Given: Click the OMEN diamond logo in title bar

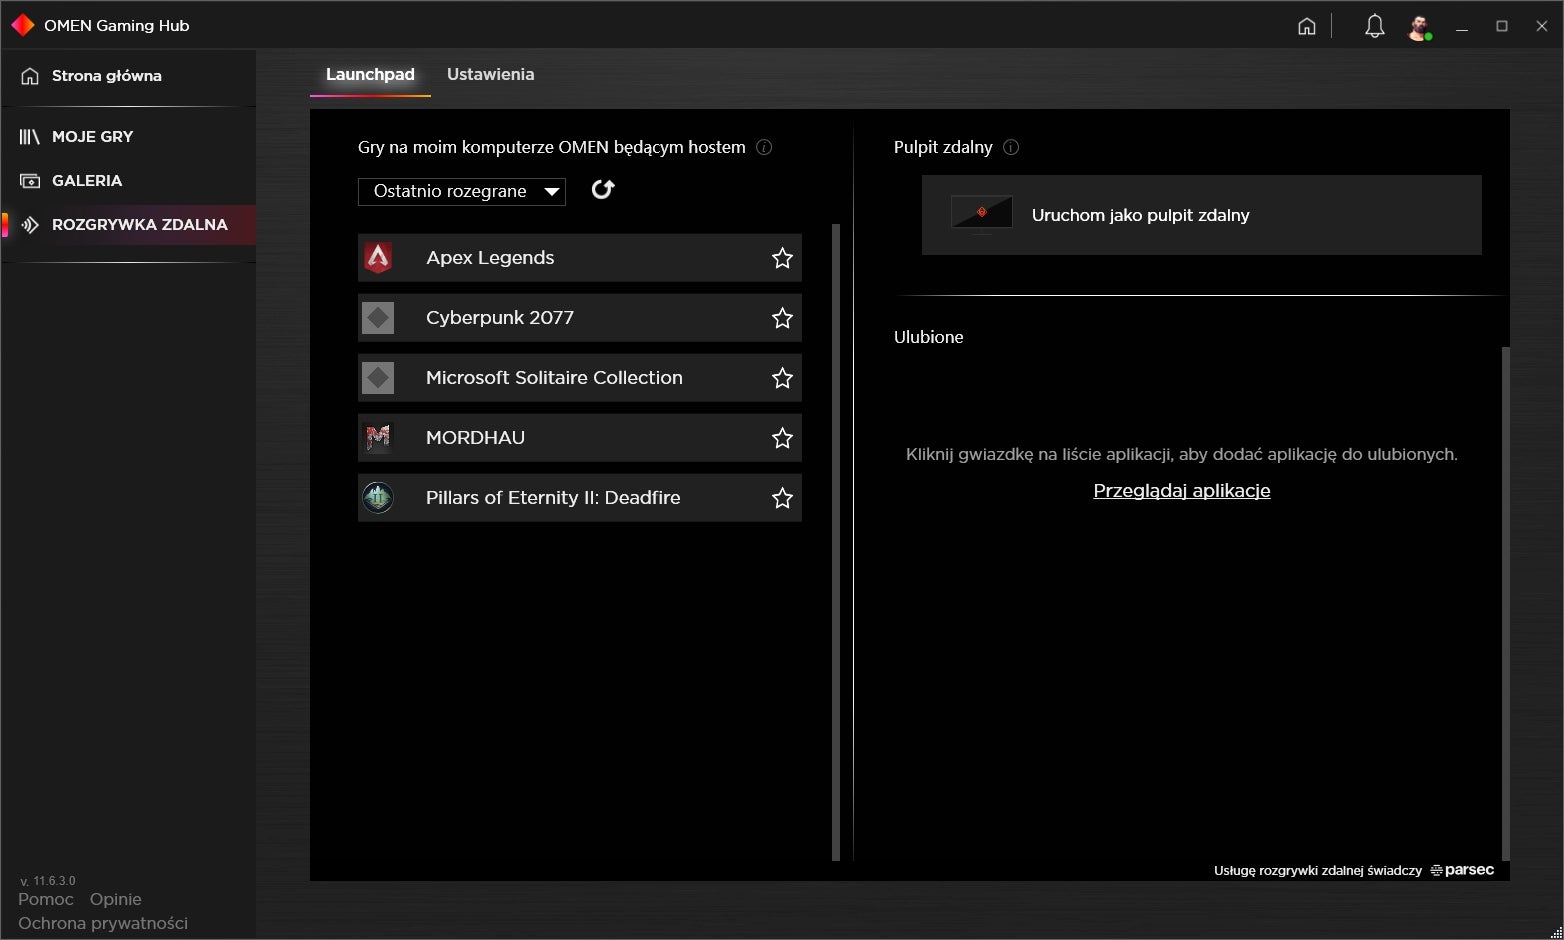Looking at the screenshot, I should coord(22,25).
